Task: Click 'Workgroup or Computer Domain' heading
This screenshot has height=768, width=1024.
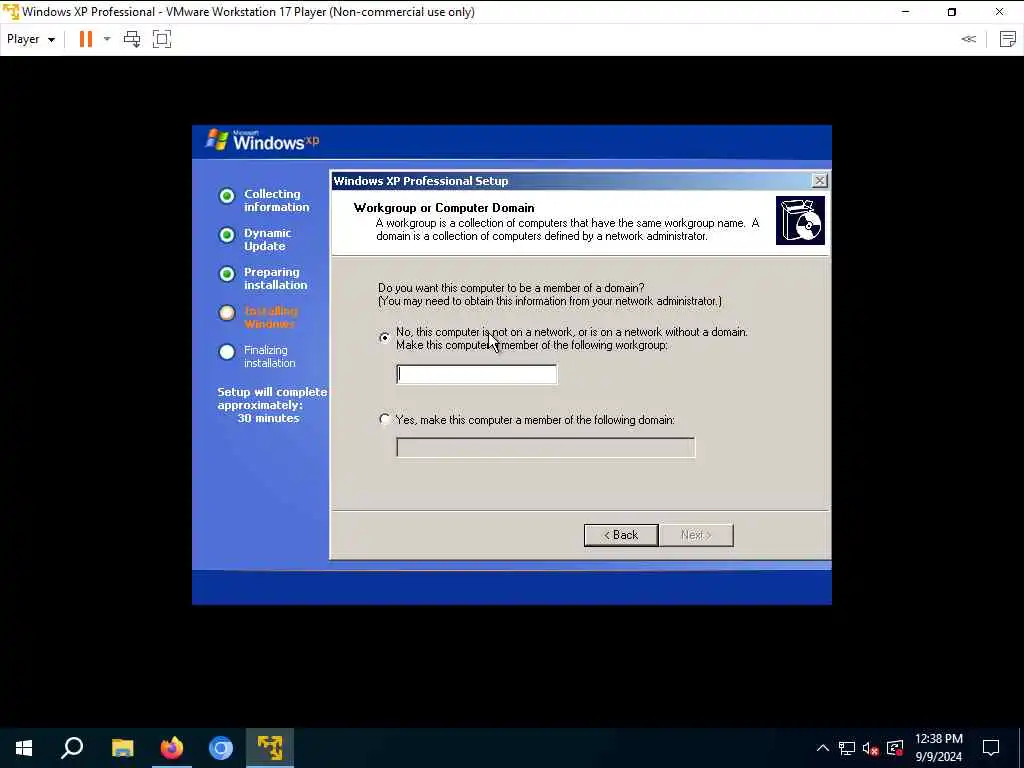Action: click(x=444, y=208)
